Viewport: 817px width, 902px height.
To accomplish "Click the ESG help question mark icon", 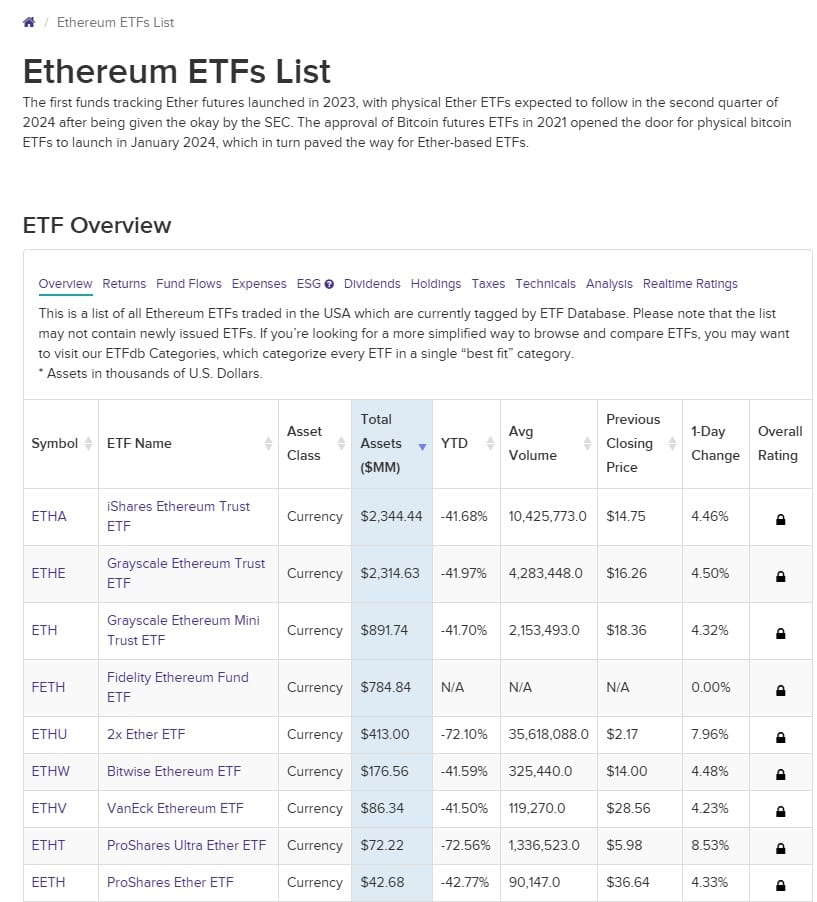I will point(329,284).
